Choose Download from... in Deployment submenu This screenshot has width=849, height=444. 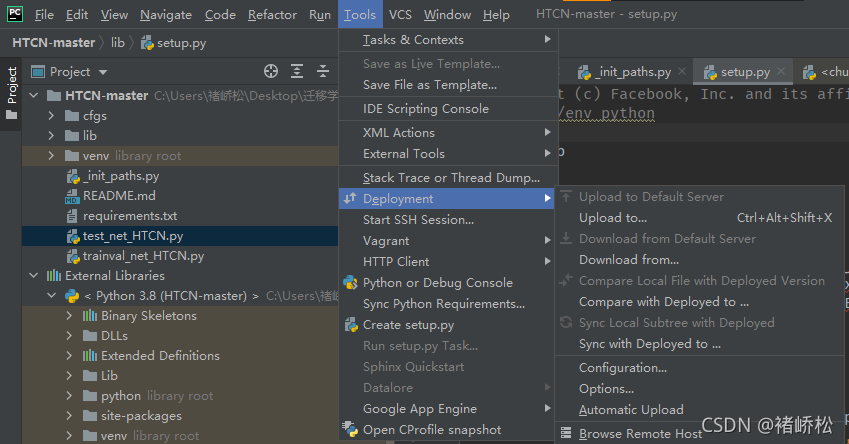tap(700, 260)
